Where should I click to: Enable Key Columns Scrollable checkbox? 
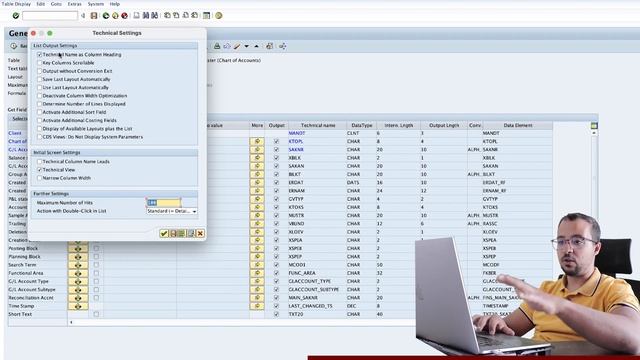(40, 63)
